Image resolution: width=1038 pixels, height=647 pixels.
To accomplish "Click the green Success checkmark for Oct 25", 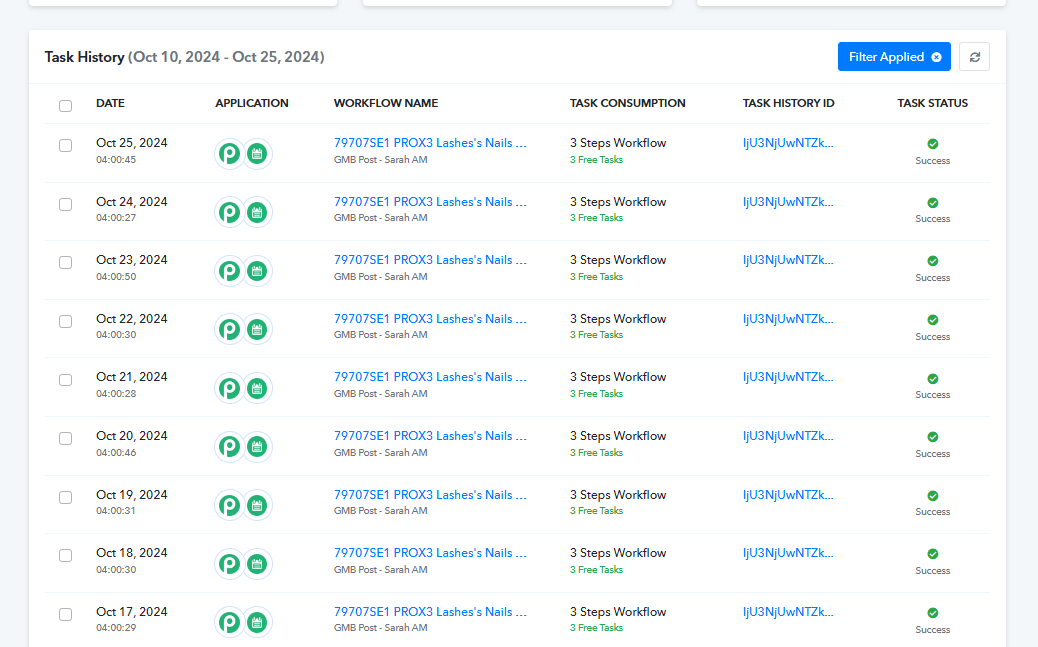I will 933,144.
